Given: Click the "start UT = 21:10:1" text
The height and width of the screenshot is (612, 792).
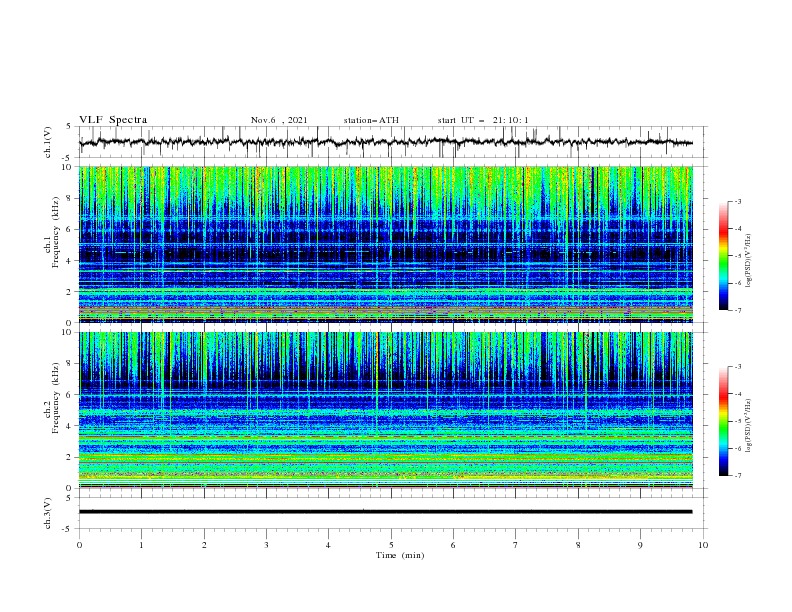Looking at the screenshot, I should pyautogui.click(x=483, y=120).
